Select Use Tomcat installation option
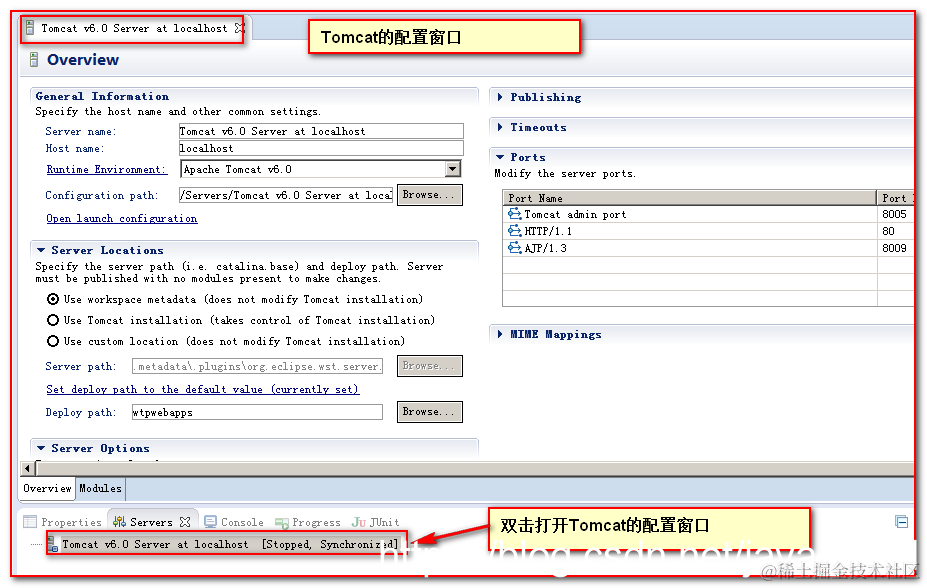Viewport: 927px width, 588px height. pos(53,320)
